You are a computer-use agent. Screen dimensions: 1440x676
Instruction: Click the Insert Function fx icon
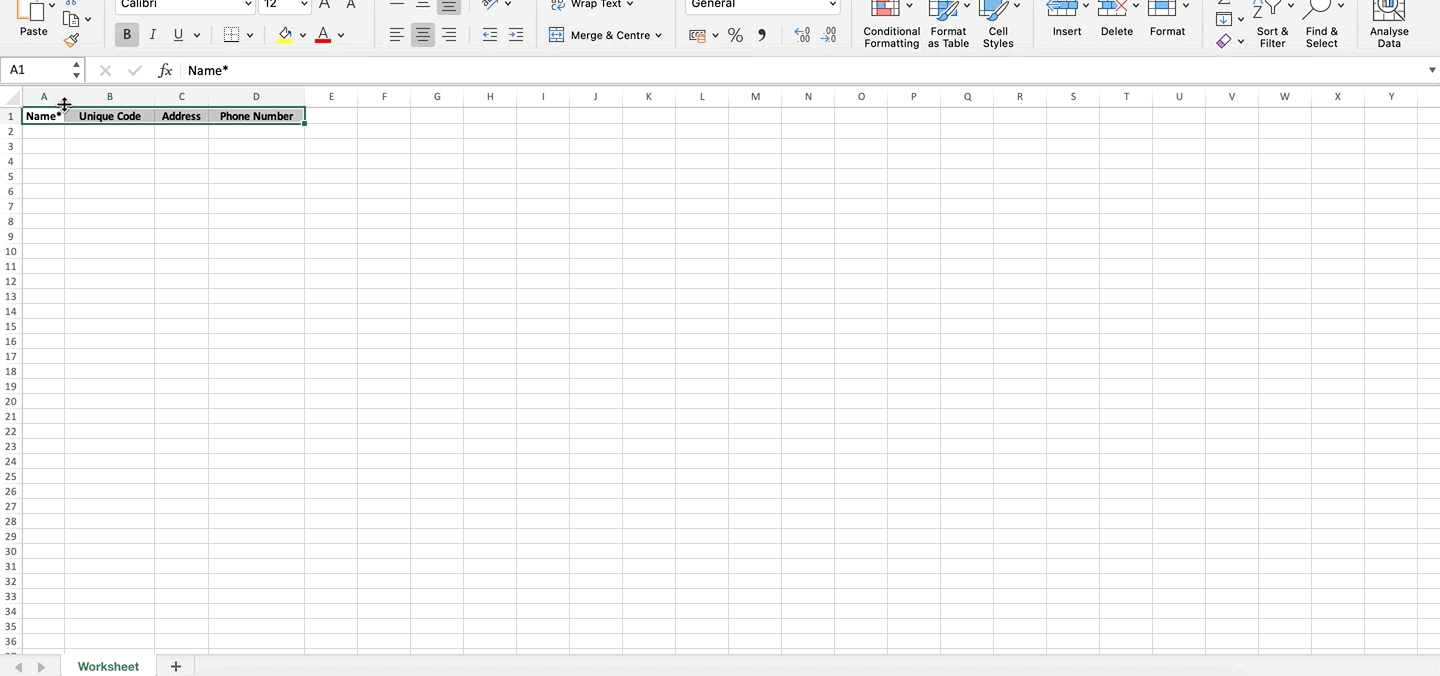pyautogui.click(x=165, y=71)
